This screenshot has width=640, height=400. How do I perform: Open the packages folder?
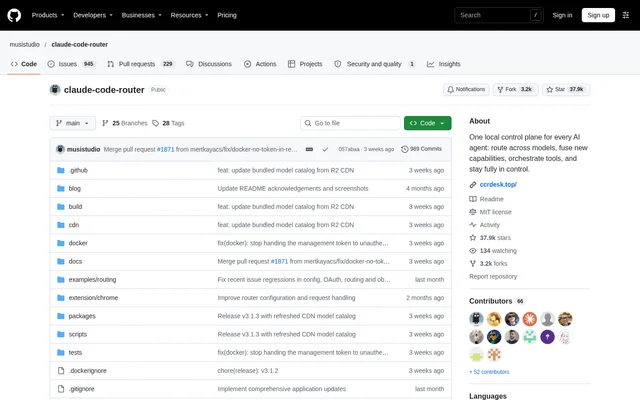tap(82, 316)
